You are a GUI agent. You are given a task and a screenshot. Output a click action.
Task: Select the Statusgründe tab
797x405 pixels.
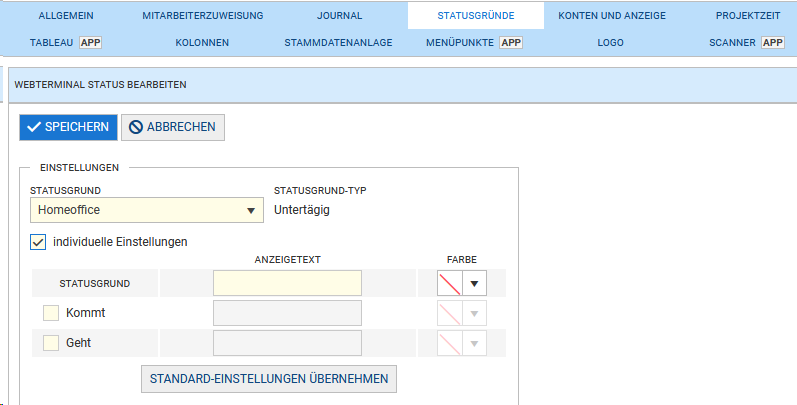point(476,16)
